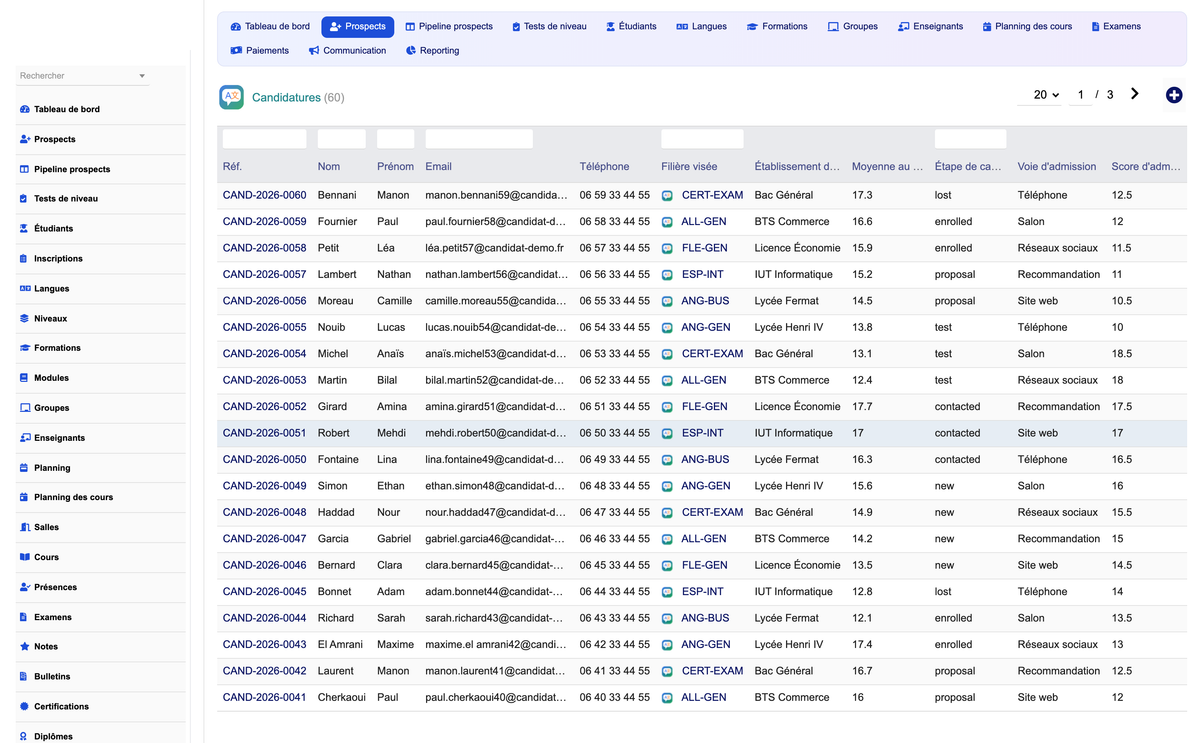Click the Candidatures module logo icon

[x=231, y=97]
